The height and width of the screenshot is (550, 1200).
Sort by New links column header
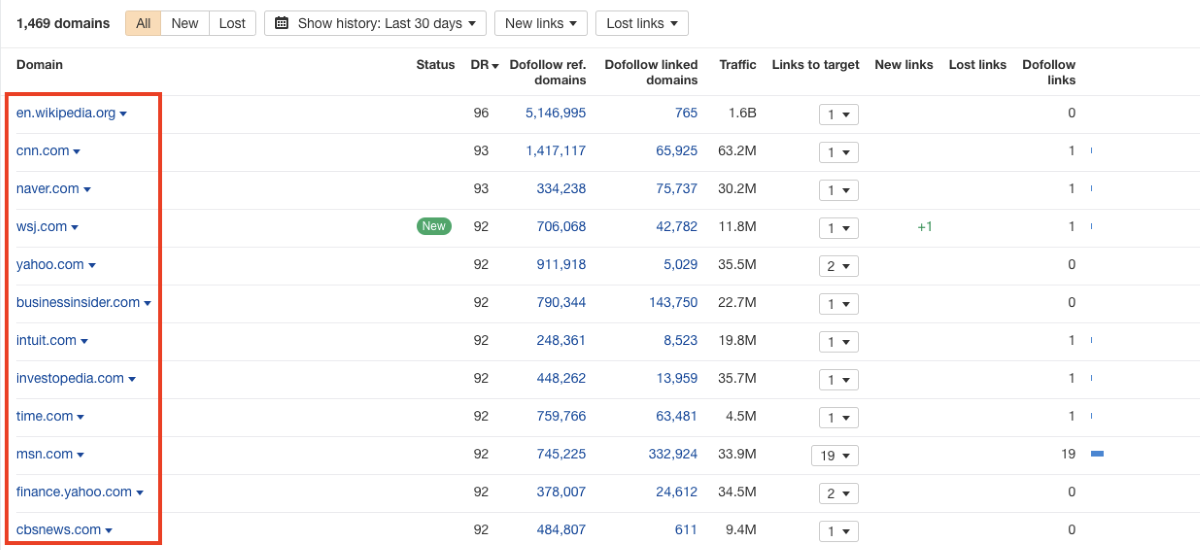[903, 65]
